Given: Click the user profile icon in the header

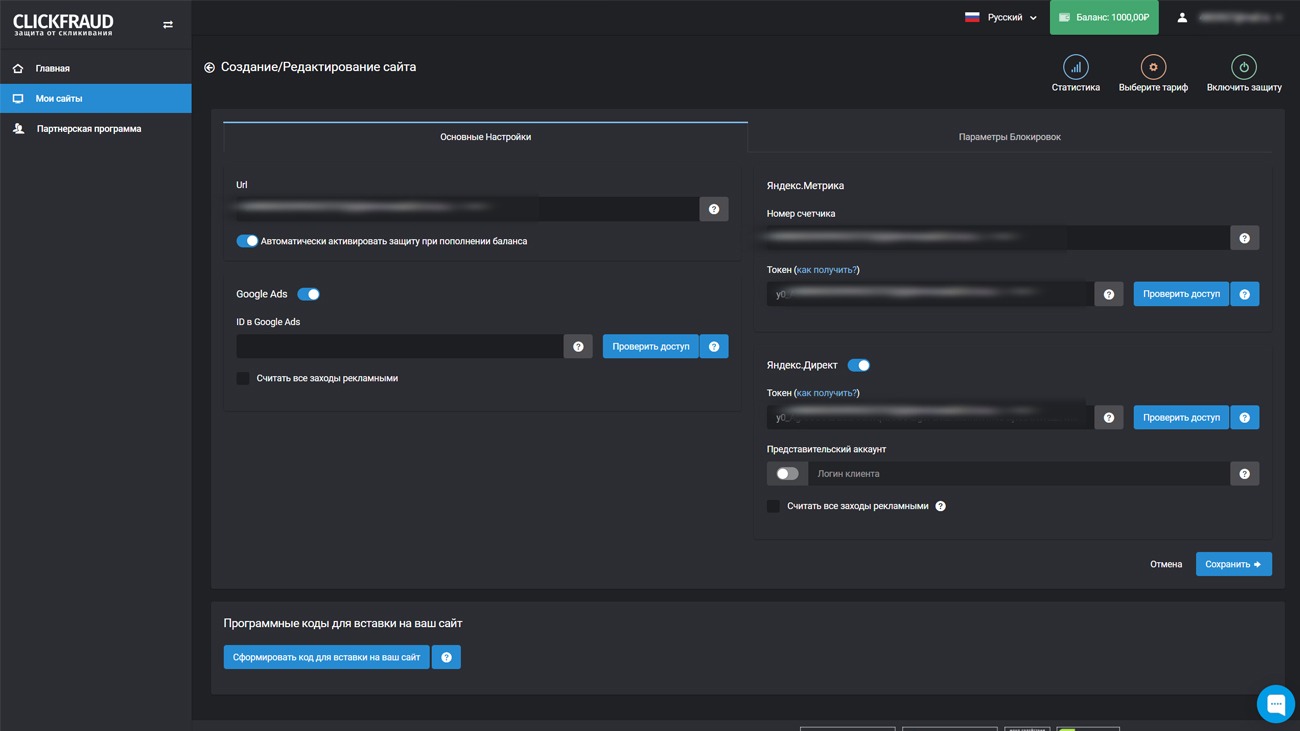Looking at the screenshot, I should (x=1182, y=18).
